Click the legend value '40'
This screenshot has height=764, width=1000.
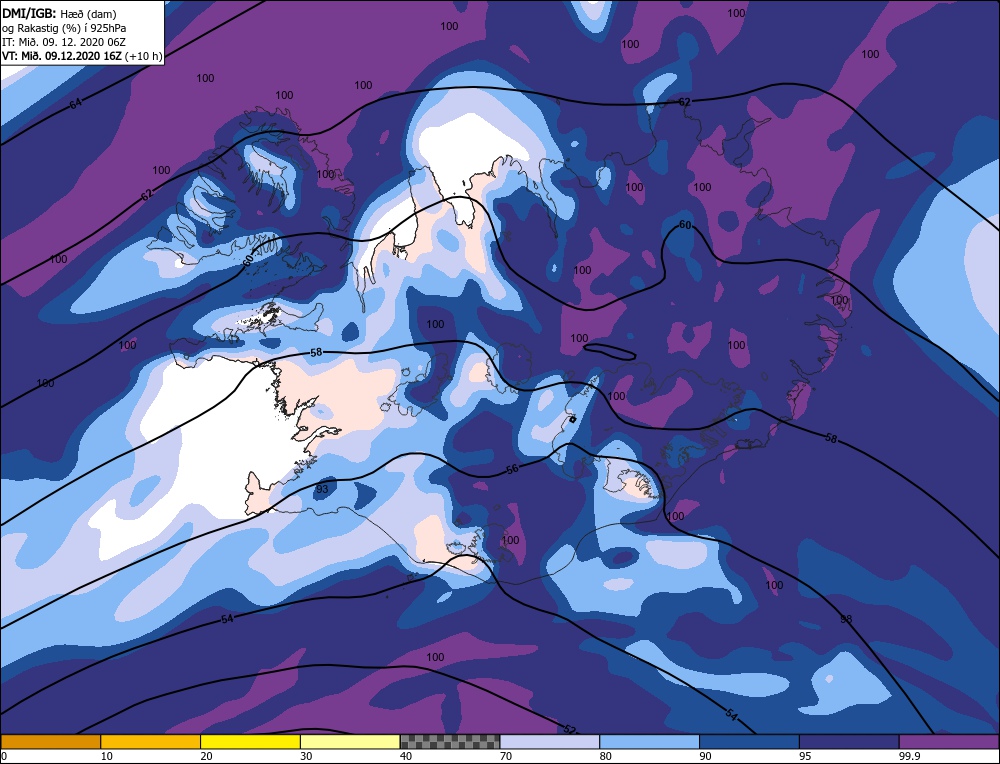pos(406,756)
